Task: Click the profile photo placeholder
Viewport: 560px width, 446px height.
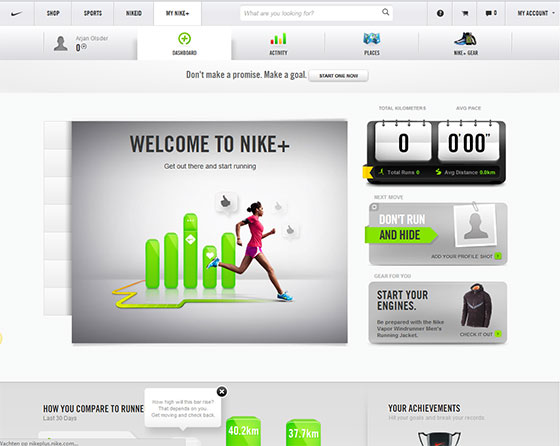Action: pos(475,225)
